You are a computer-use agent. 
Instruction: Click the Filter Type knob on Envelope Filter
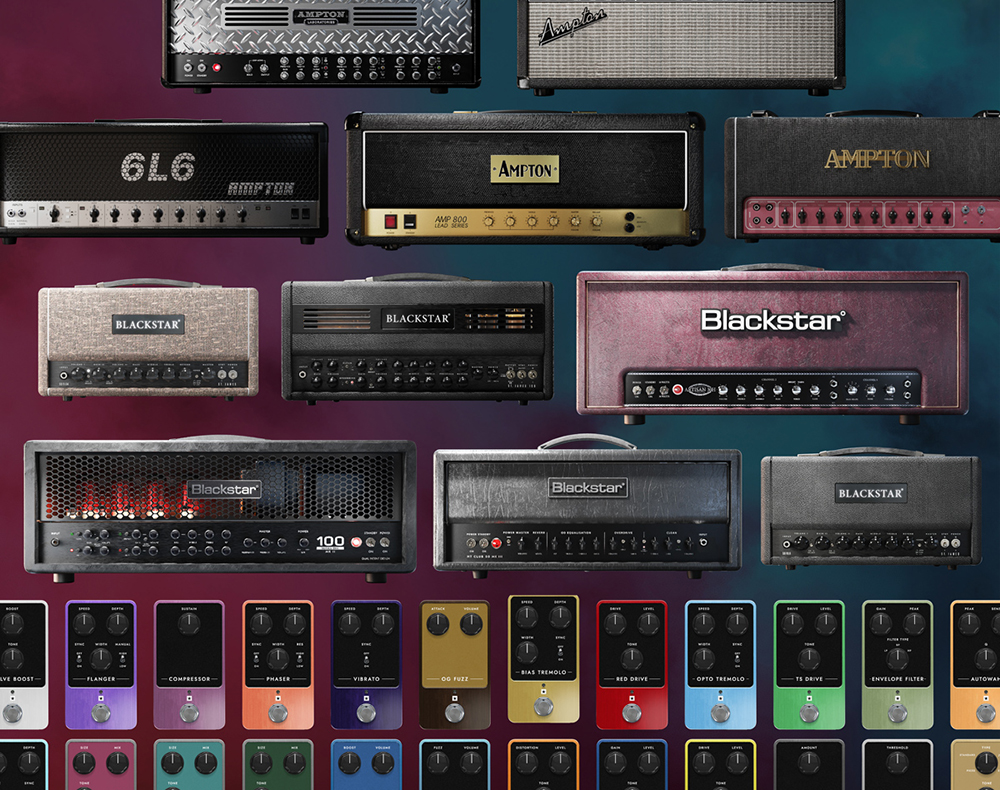(x=898, y=660)
